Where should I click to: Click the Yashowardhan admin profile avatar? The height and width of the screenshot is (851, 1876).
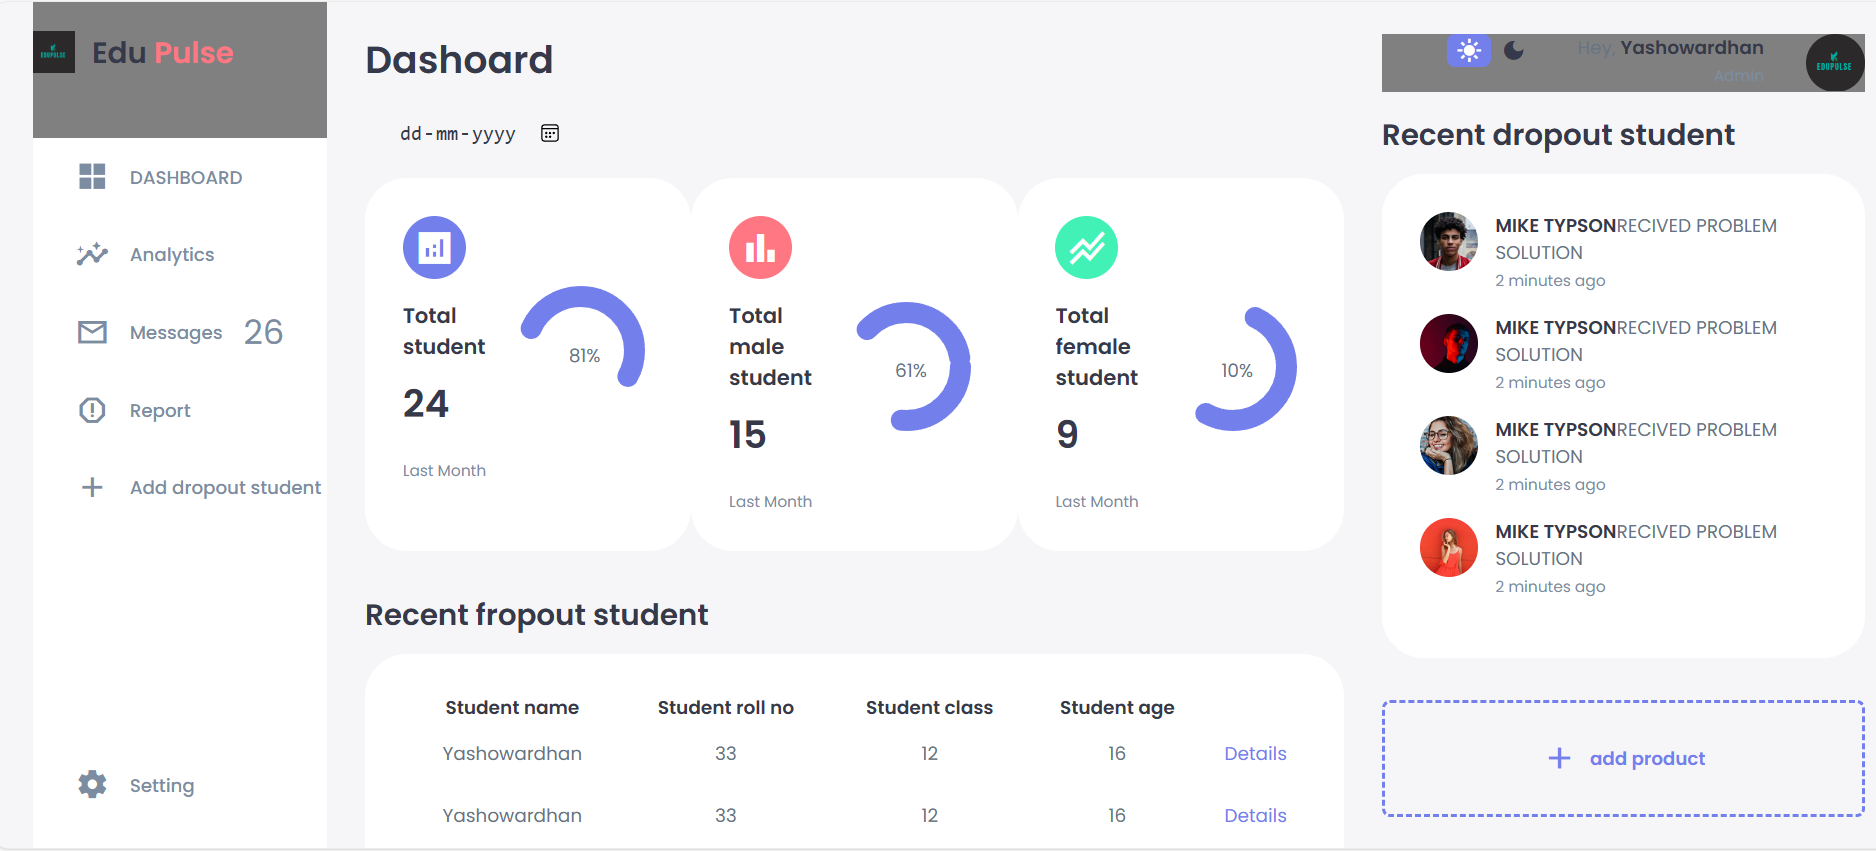click(1834, 63)
